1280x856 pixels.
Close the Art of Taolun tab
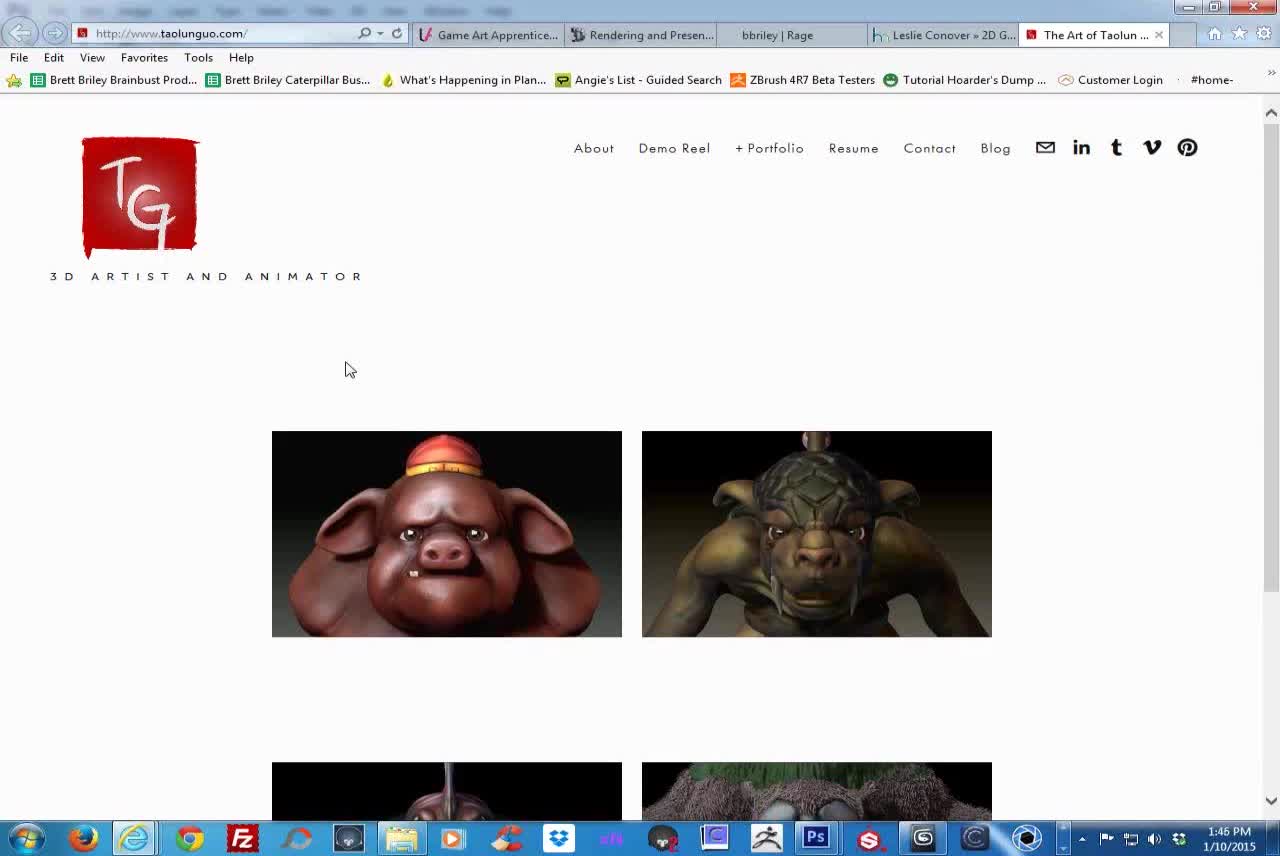(x=1159, y=35)
